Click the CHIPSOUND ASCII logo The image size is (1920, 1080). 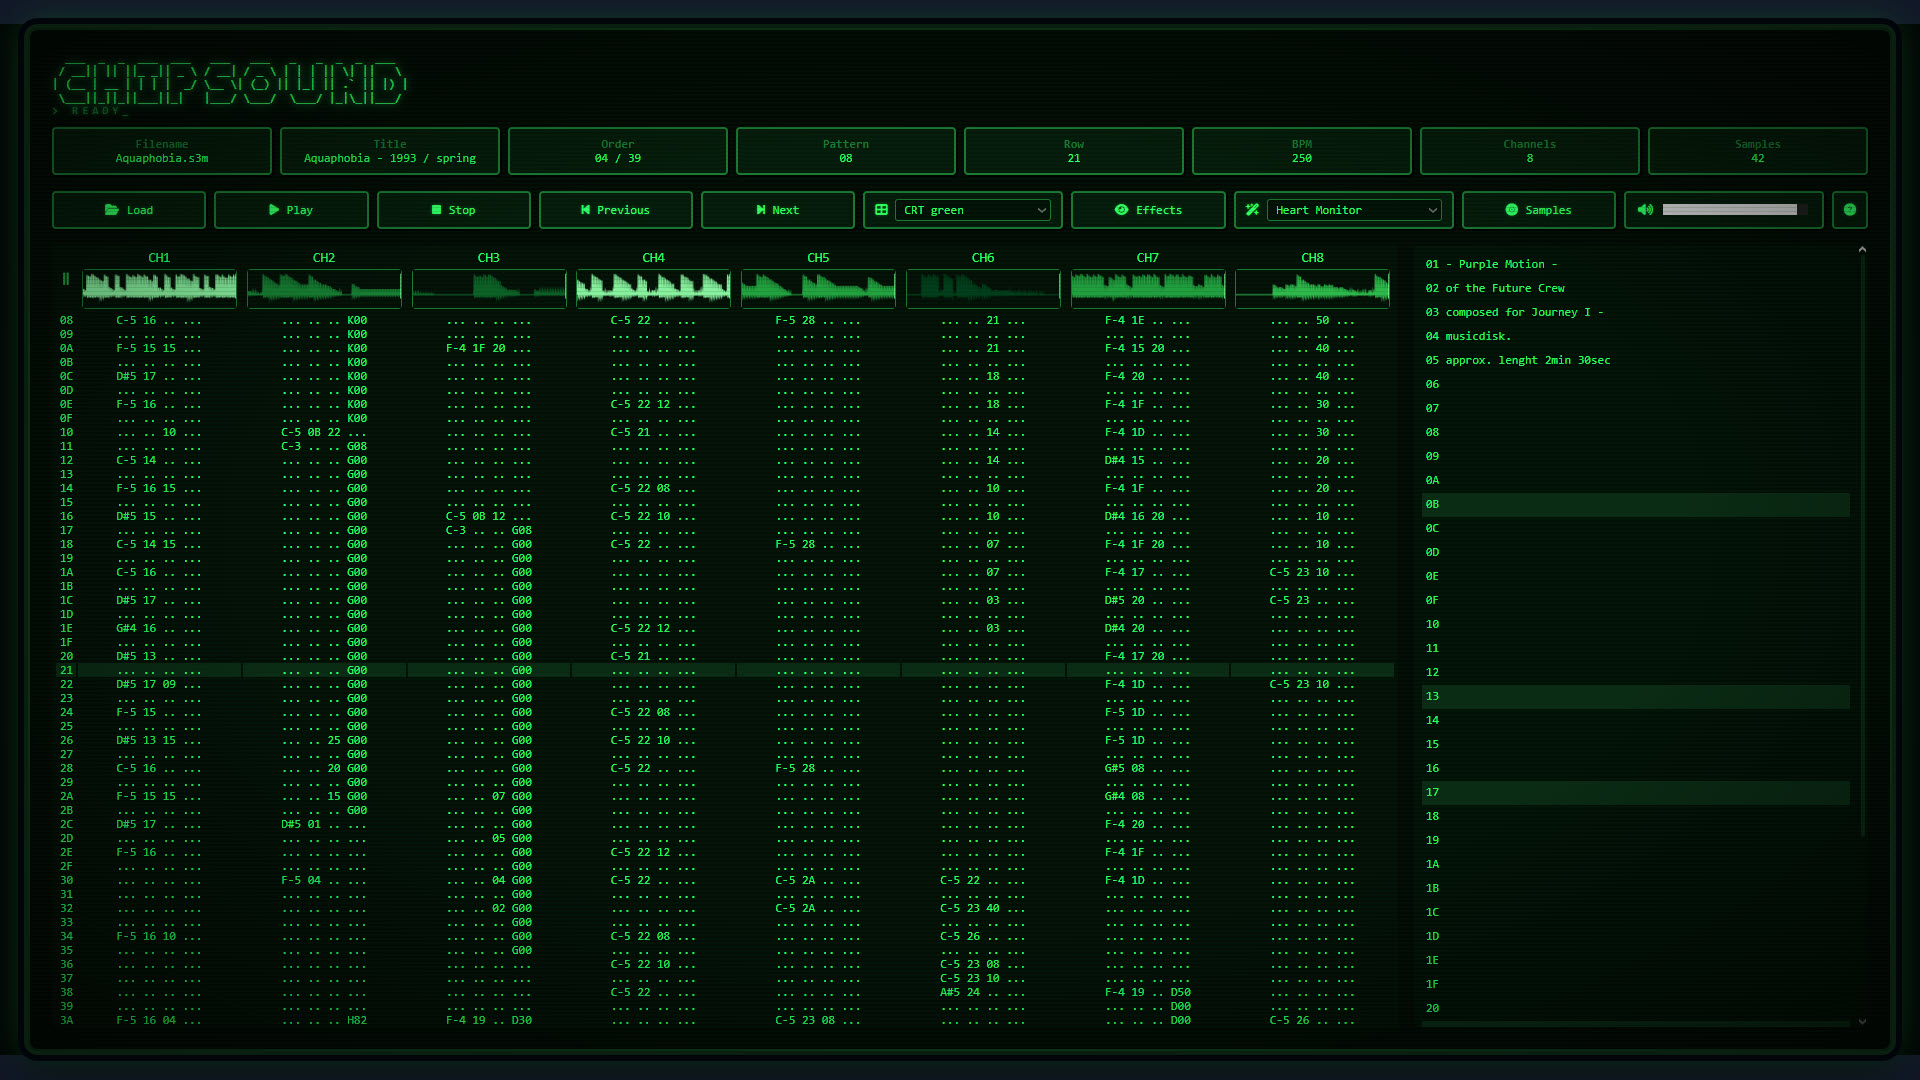(230, 84)
